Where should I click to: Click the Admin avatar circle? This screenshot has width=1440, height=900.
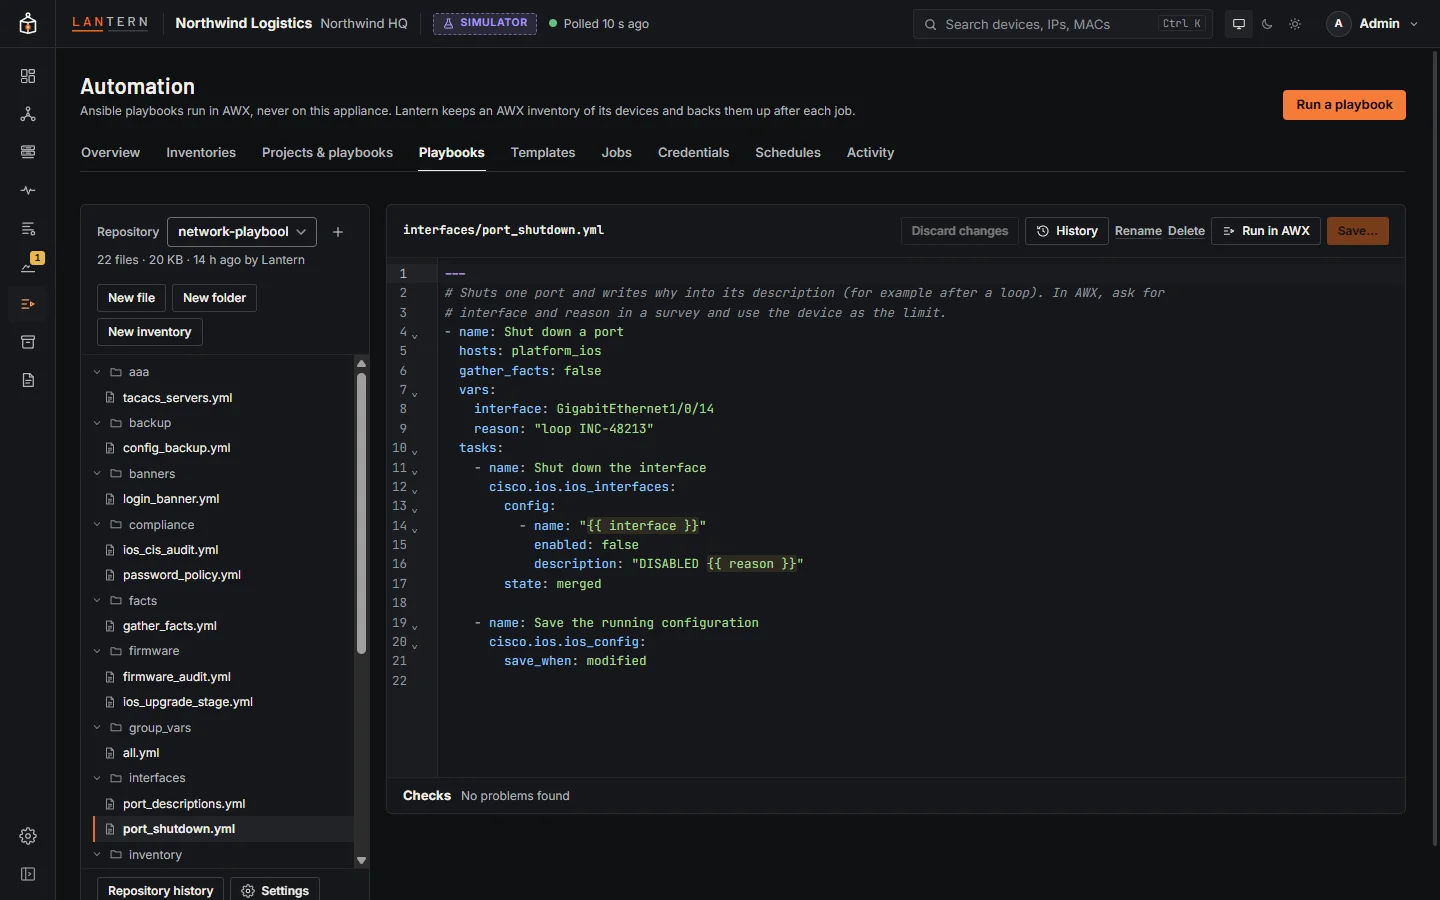(x=1338, y=24)
